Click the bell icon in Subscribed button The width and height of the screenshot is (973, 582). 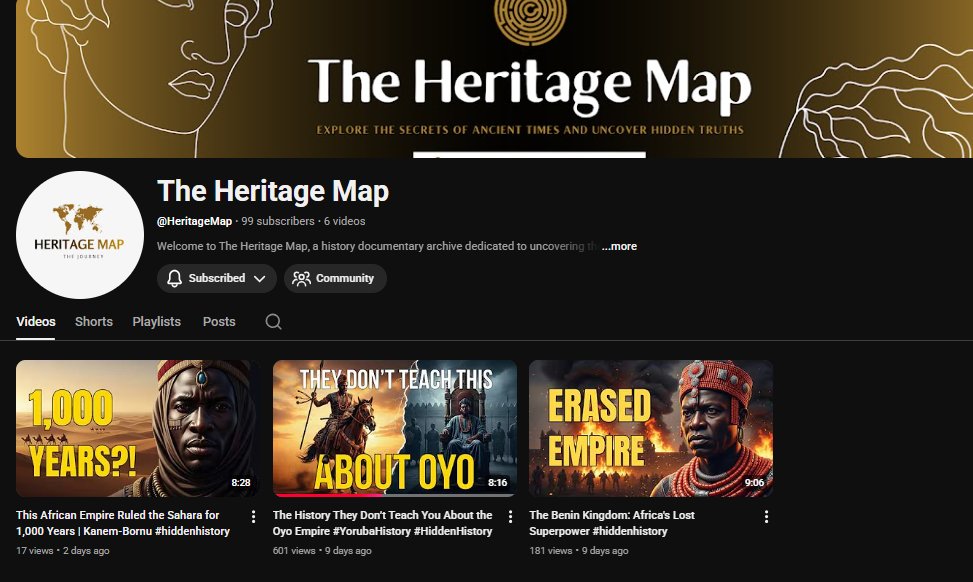tap(174, 278)
